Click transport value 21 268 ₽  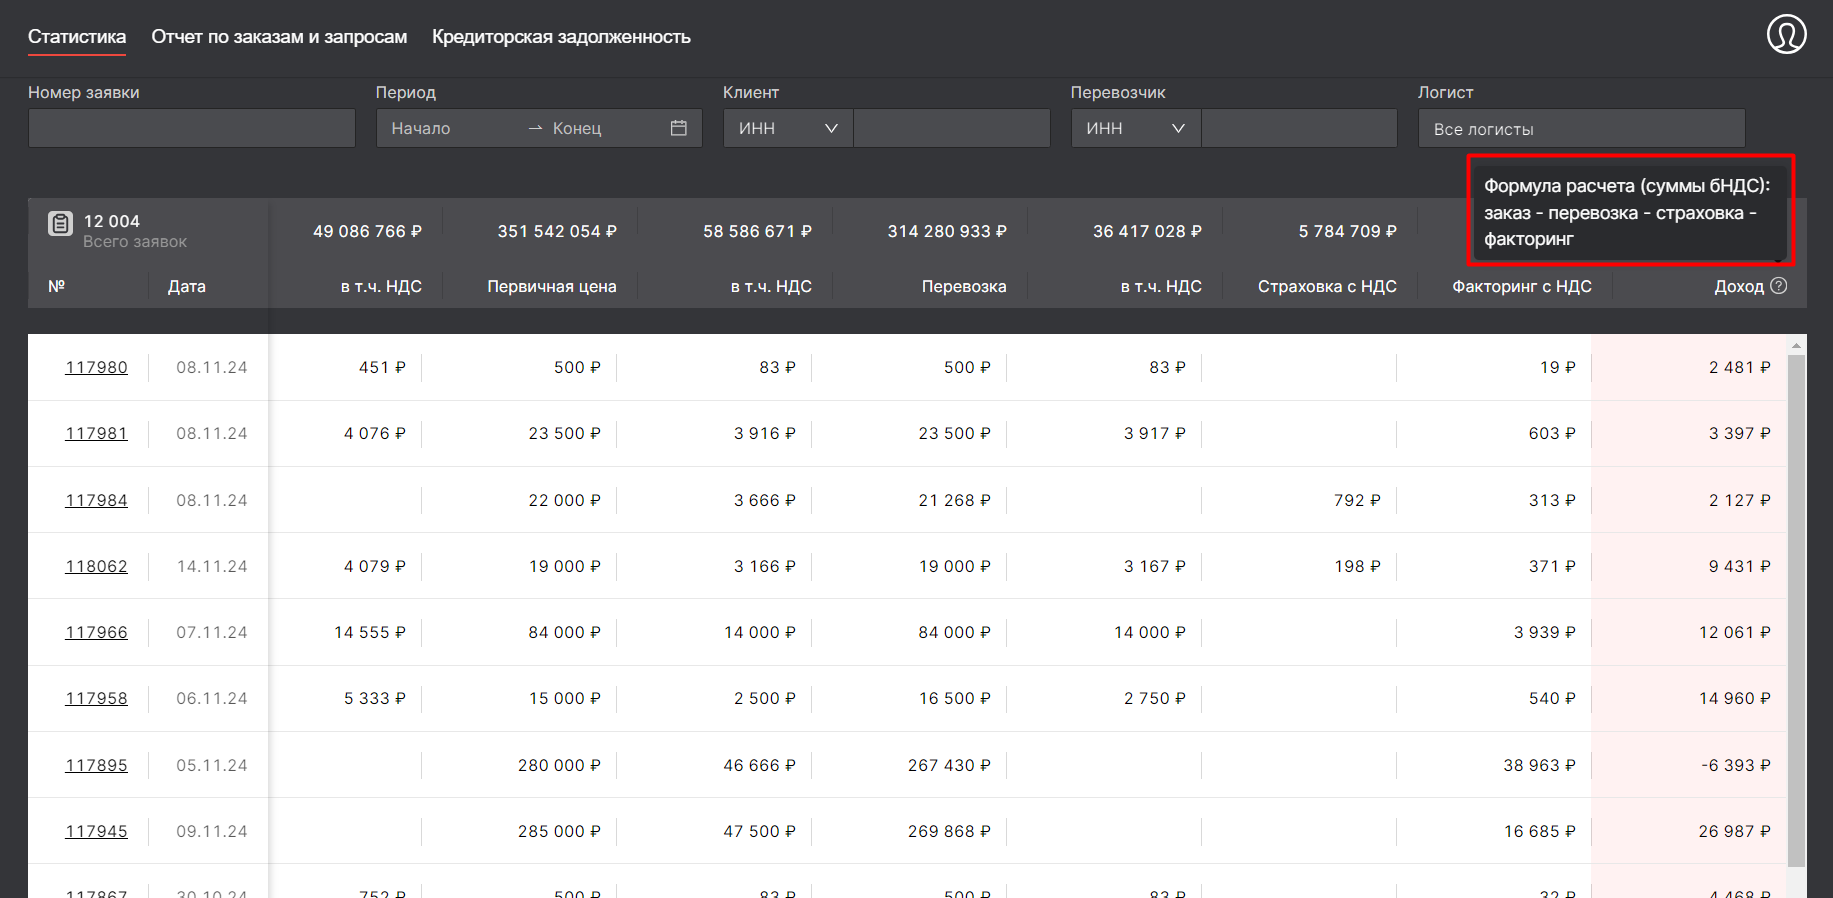955,500
